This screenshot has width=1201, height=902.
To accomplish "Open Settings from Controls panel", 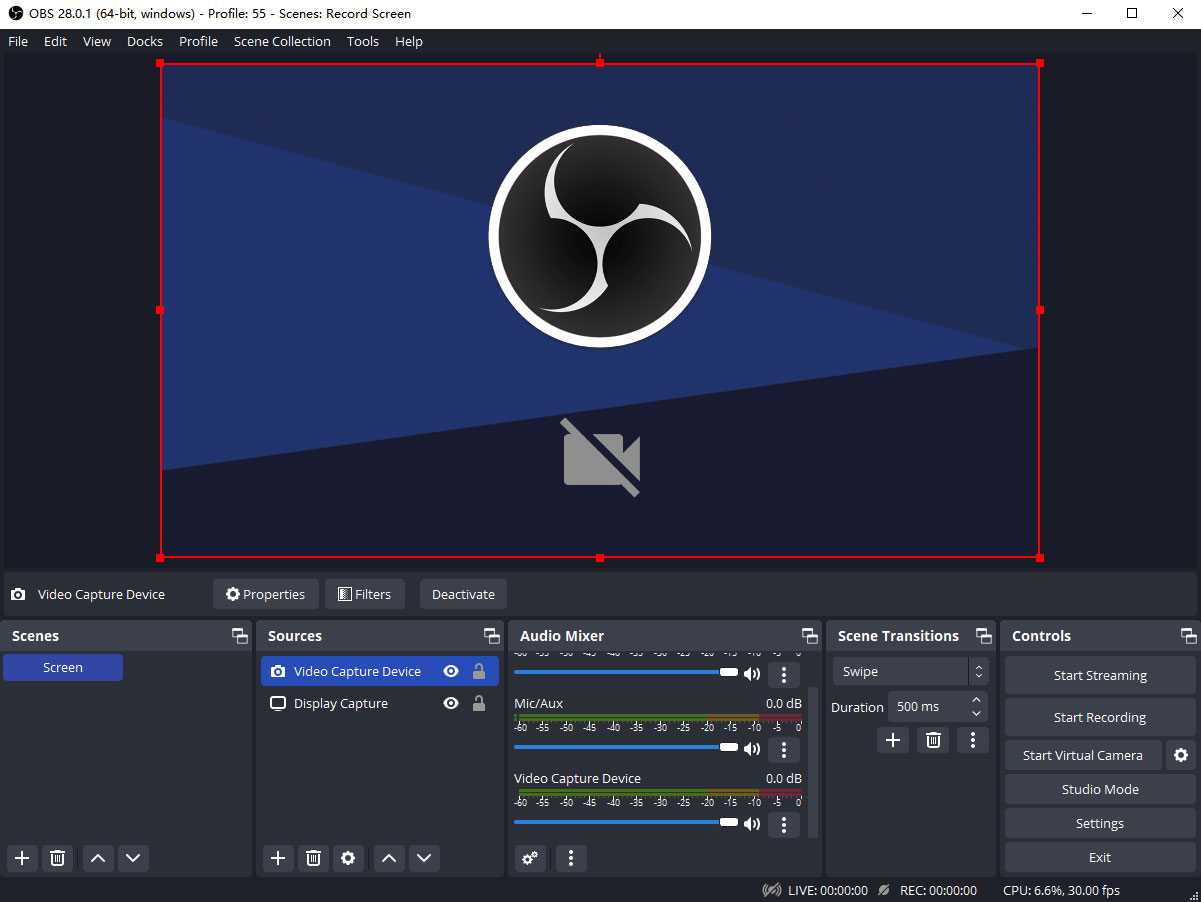I will [1100, 823].
